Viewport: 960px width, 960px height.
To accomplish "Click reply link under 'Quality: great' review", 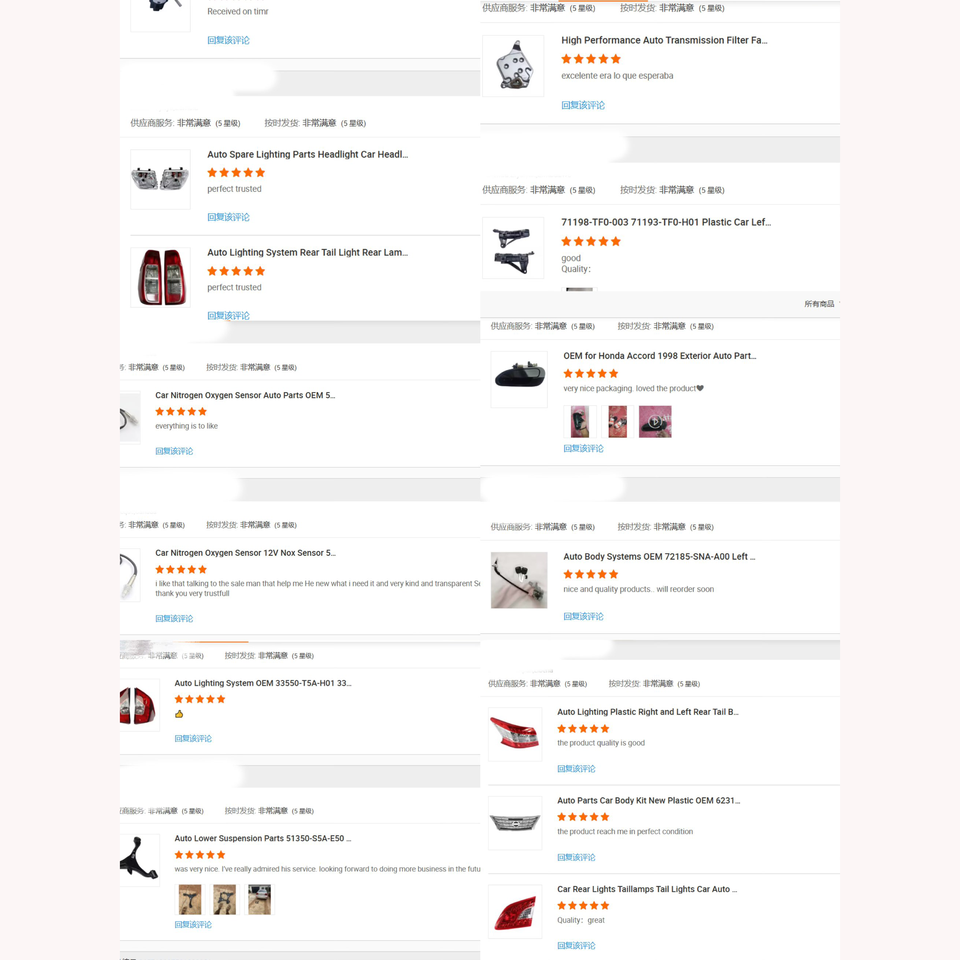I will (x=576, y=945).
